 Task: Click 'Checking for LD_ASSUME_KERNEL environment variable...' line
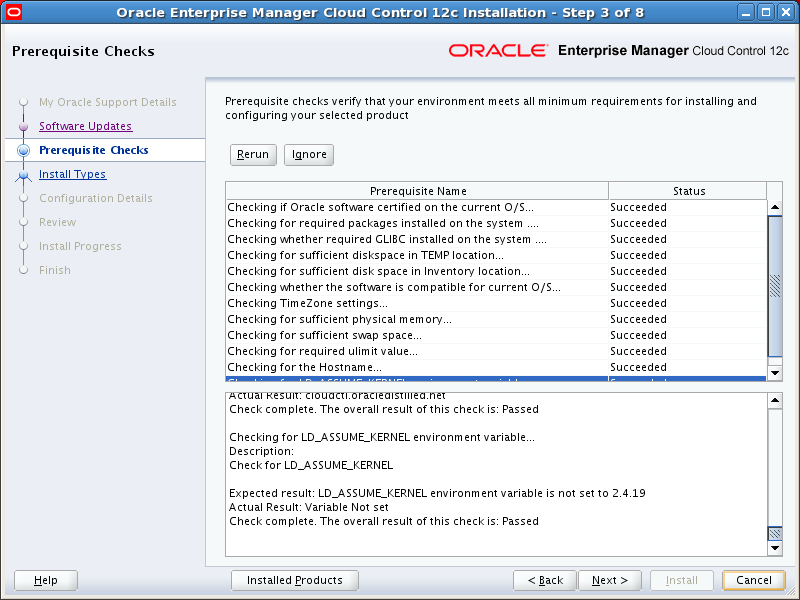pyautogui.click(x=382, y=437)
